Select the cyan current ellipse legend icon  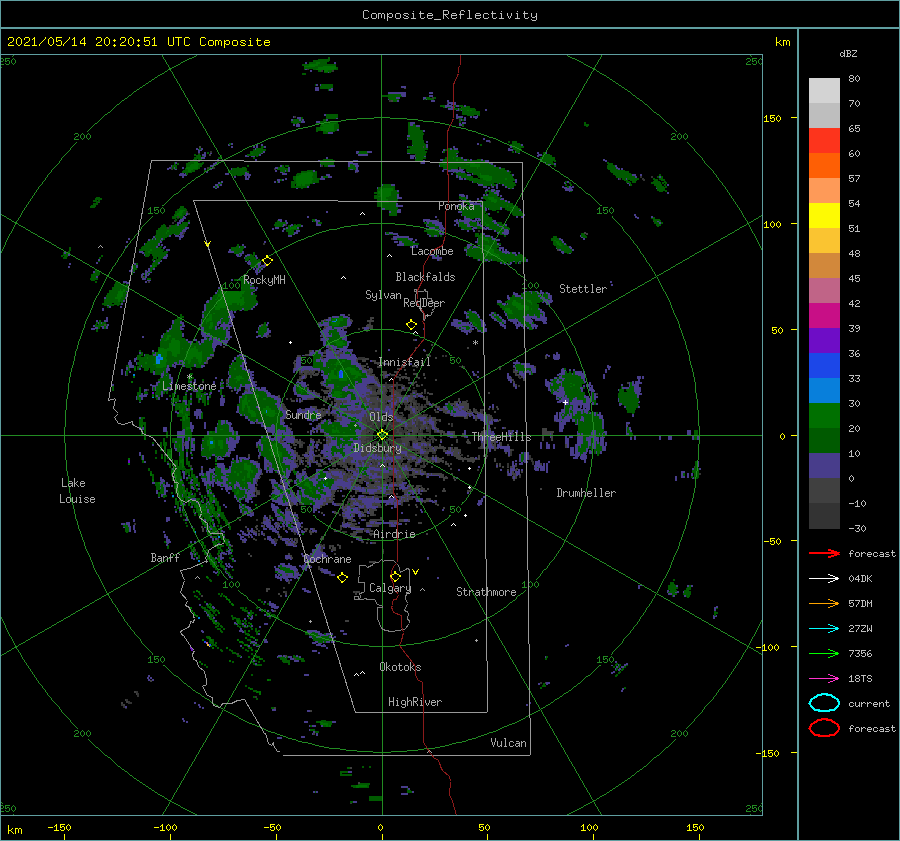[824, 703]
